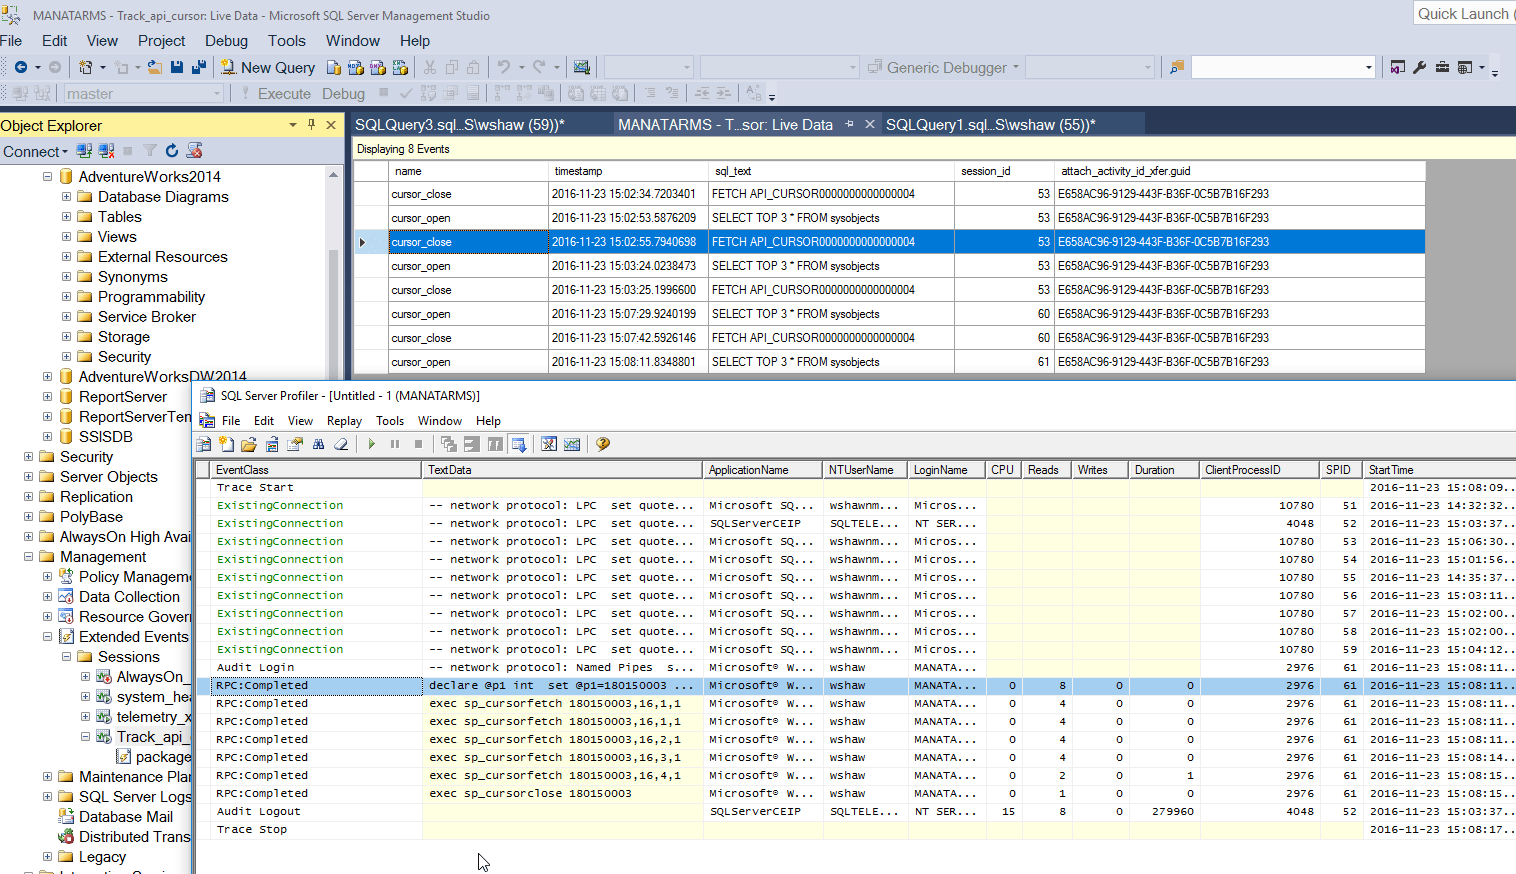Clear the trace window with the eraser icon

click(x=341, y=443)
